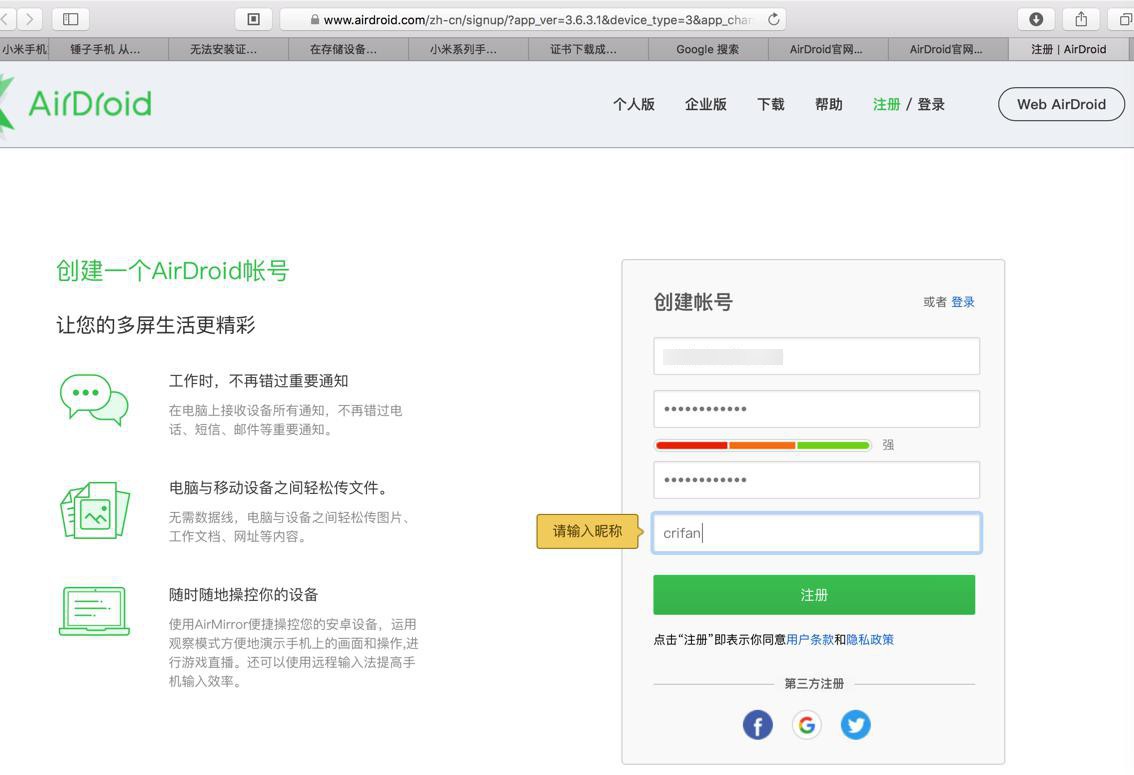This screenshot has width=1134, height=775.
Task: Switch to the Google 搜索 tab
Action: [x=708, y=49]
